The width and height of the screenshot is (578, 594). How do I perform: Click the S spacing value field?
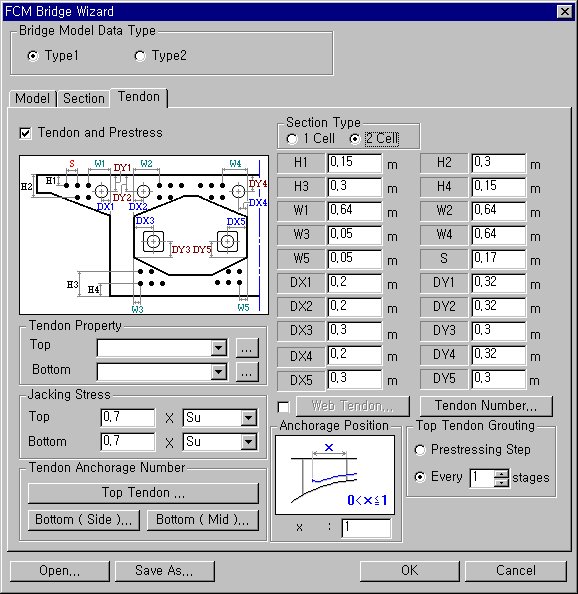[498, 259]
